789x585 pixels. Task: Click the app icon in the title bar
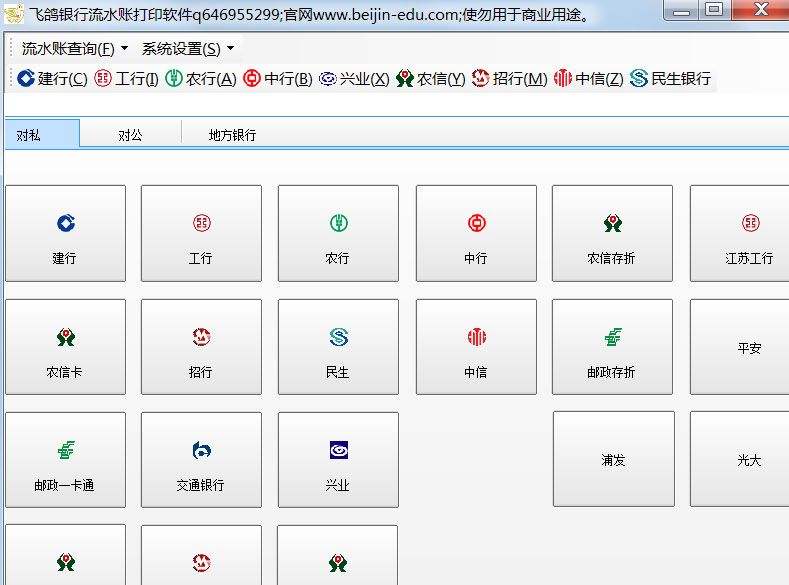coord(14,14)
